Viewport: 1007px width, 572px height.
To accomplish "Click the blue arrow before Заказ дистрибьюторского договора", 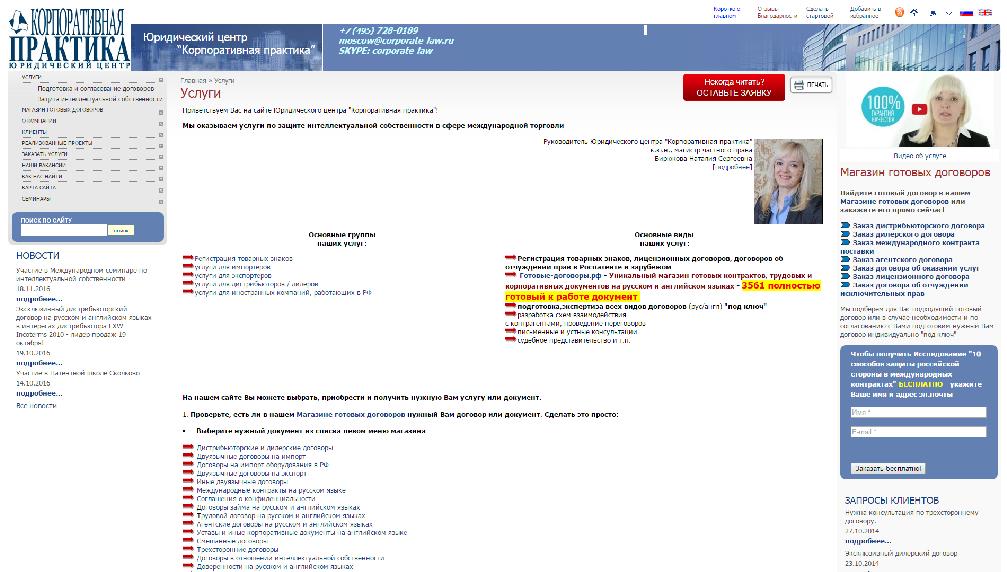I will click(845, 225).
